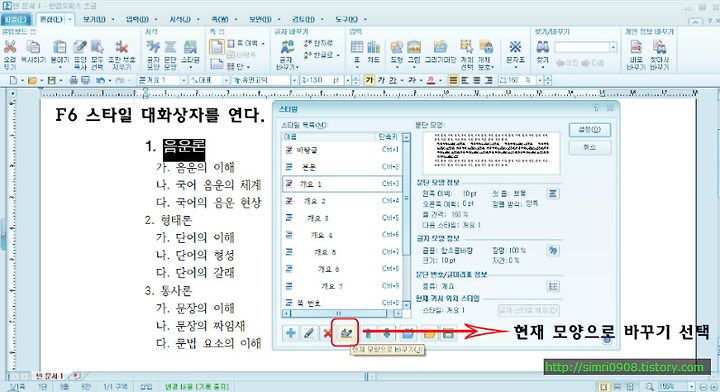The height and width of the screenshot is (392, 720).
Task: Click the Convert to Hanja (한자로) button
Action: [318, 43]
